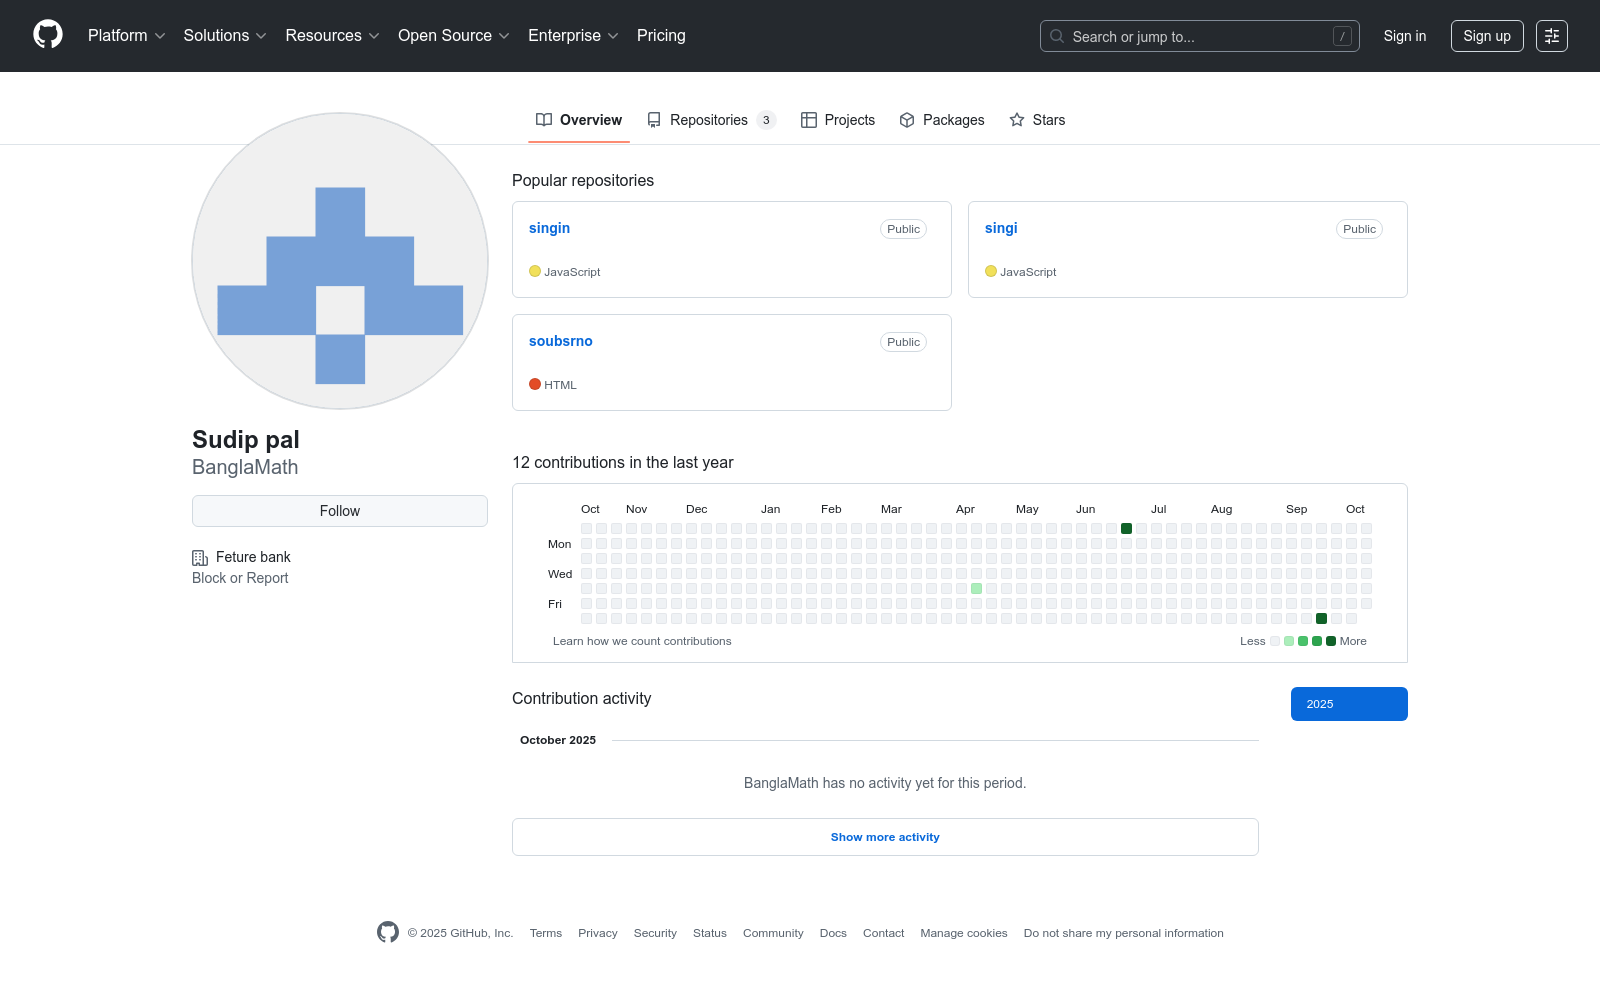Screen dimensions: 1600x1000
Task: Open the soubsrno repository
Action: (561, 341)
